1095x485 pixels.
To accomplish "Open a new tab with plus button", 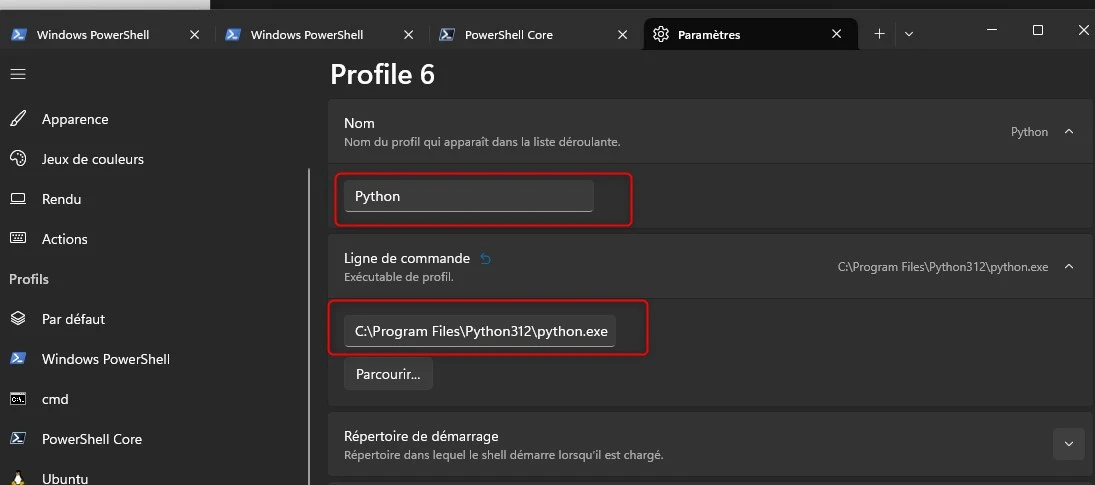I will tap(879, 33).
